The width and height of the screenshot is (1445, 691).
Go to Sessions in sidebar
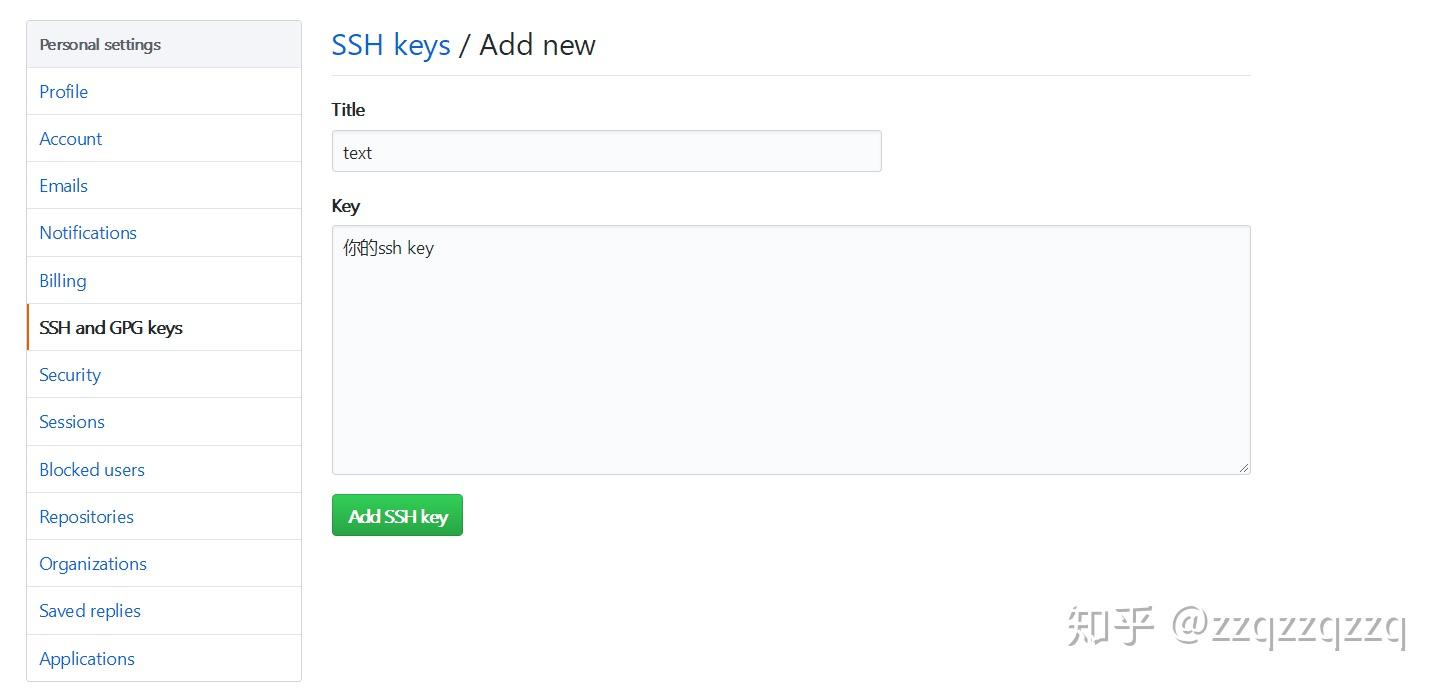pos(72,422)
